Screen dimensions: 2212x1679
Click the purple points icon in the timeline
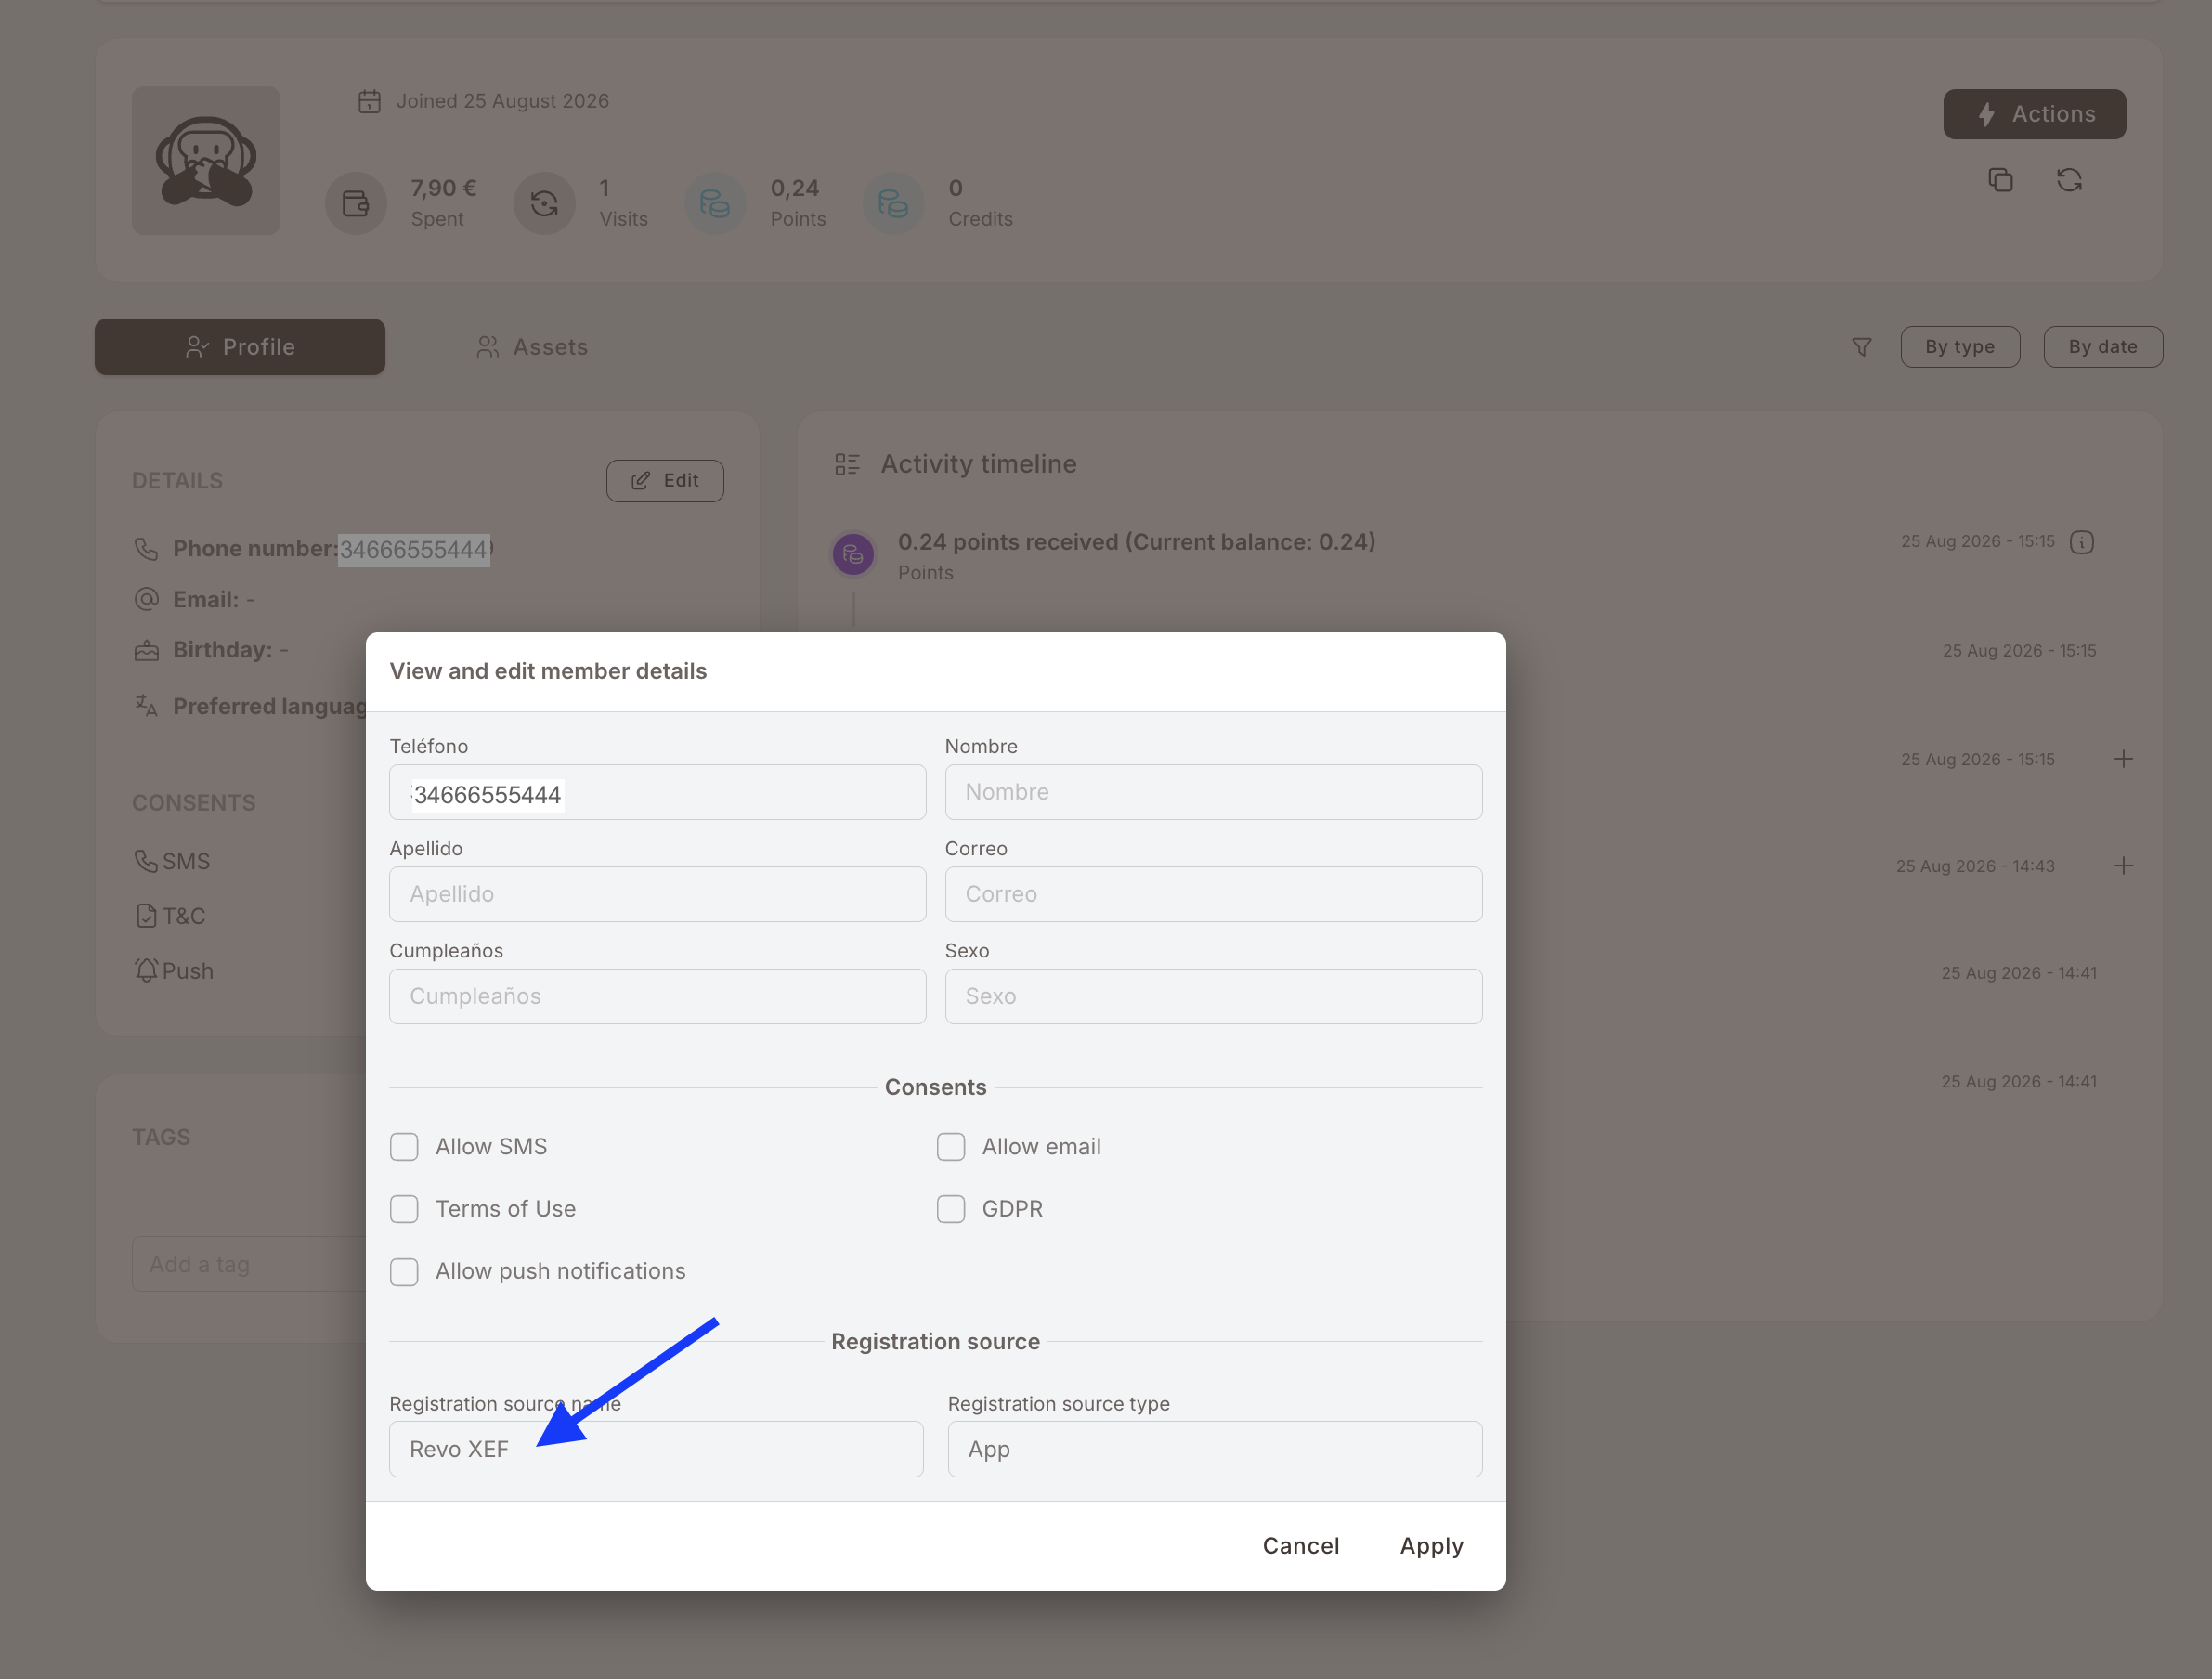[x=853, y=554]
